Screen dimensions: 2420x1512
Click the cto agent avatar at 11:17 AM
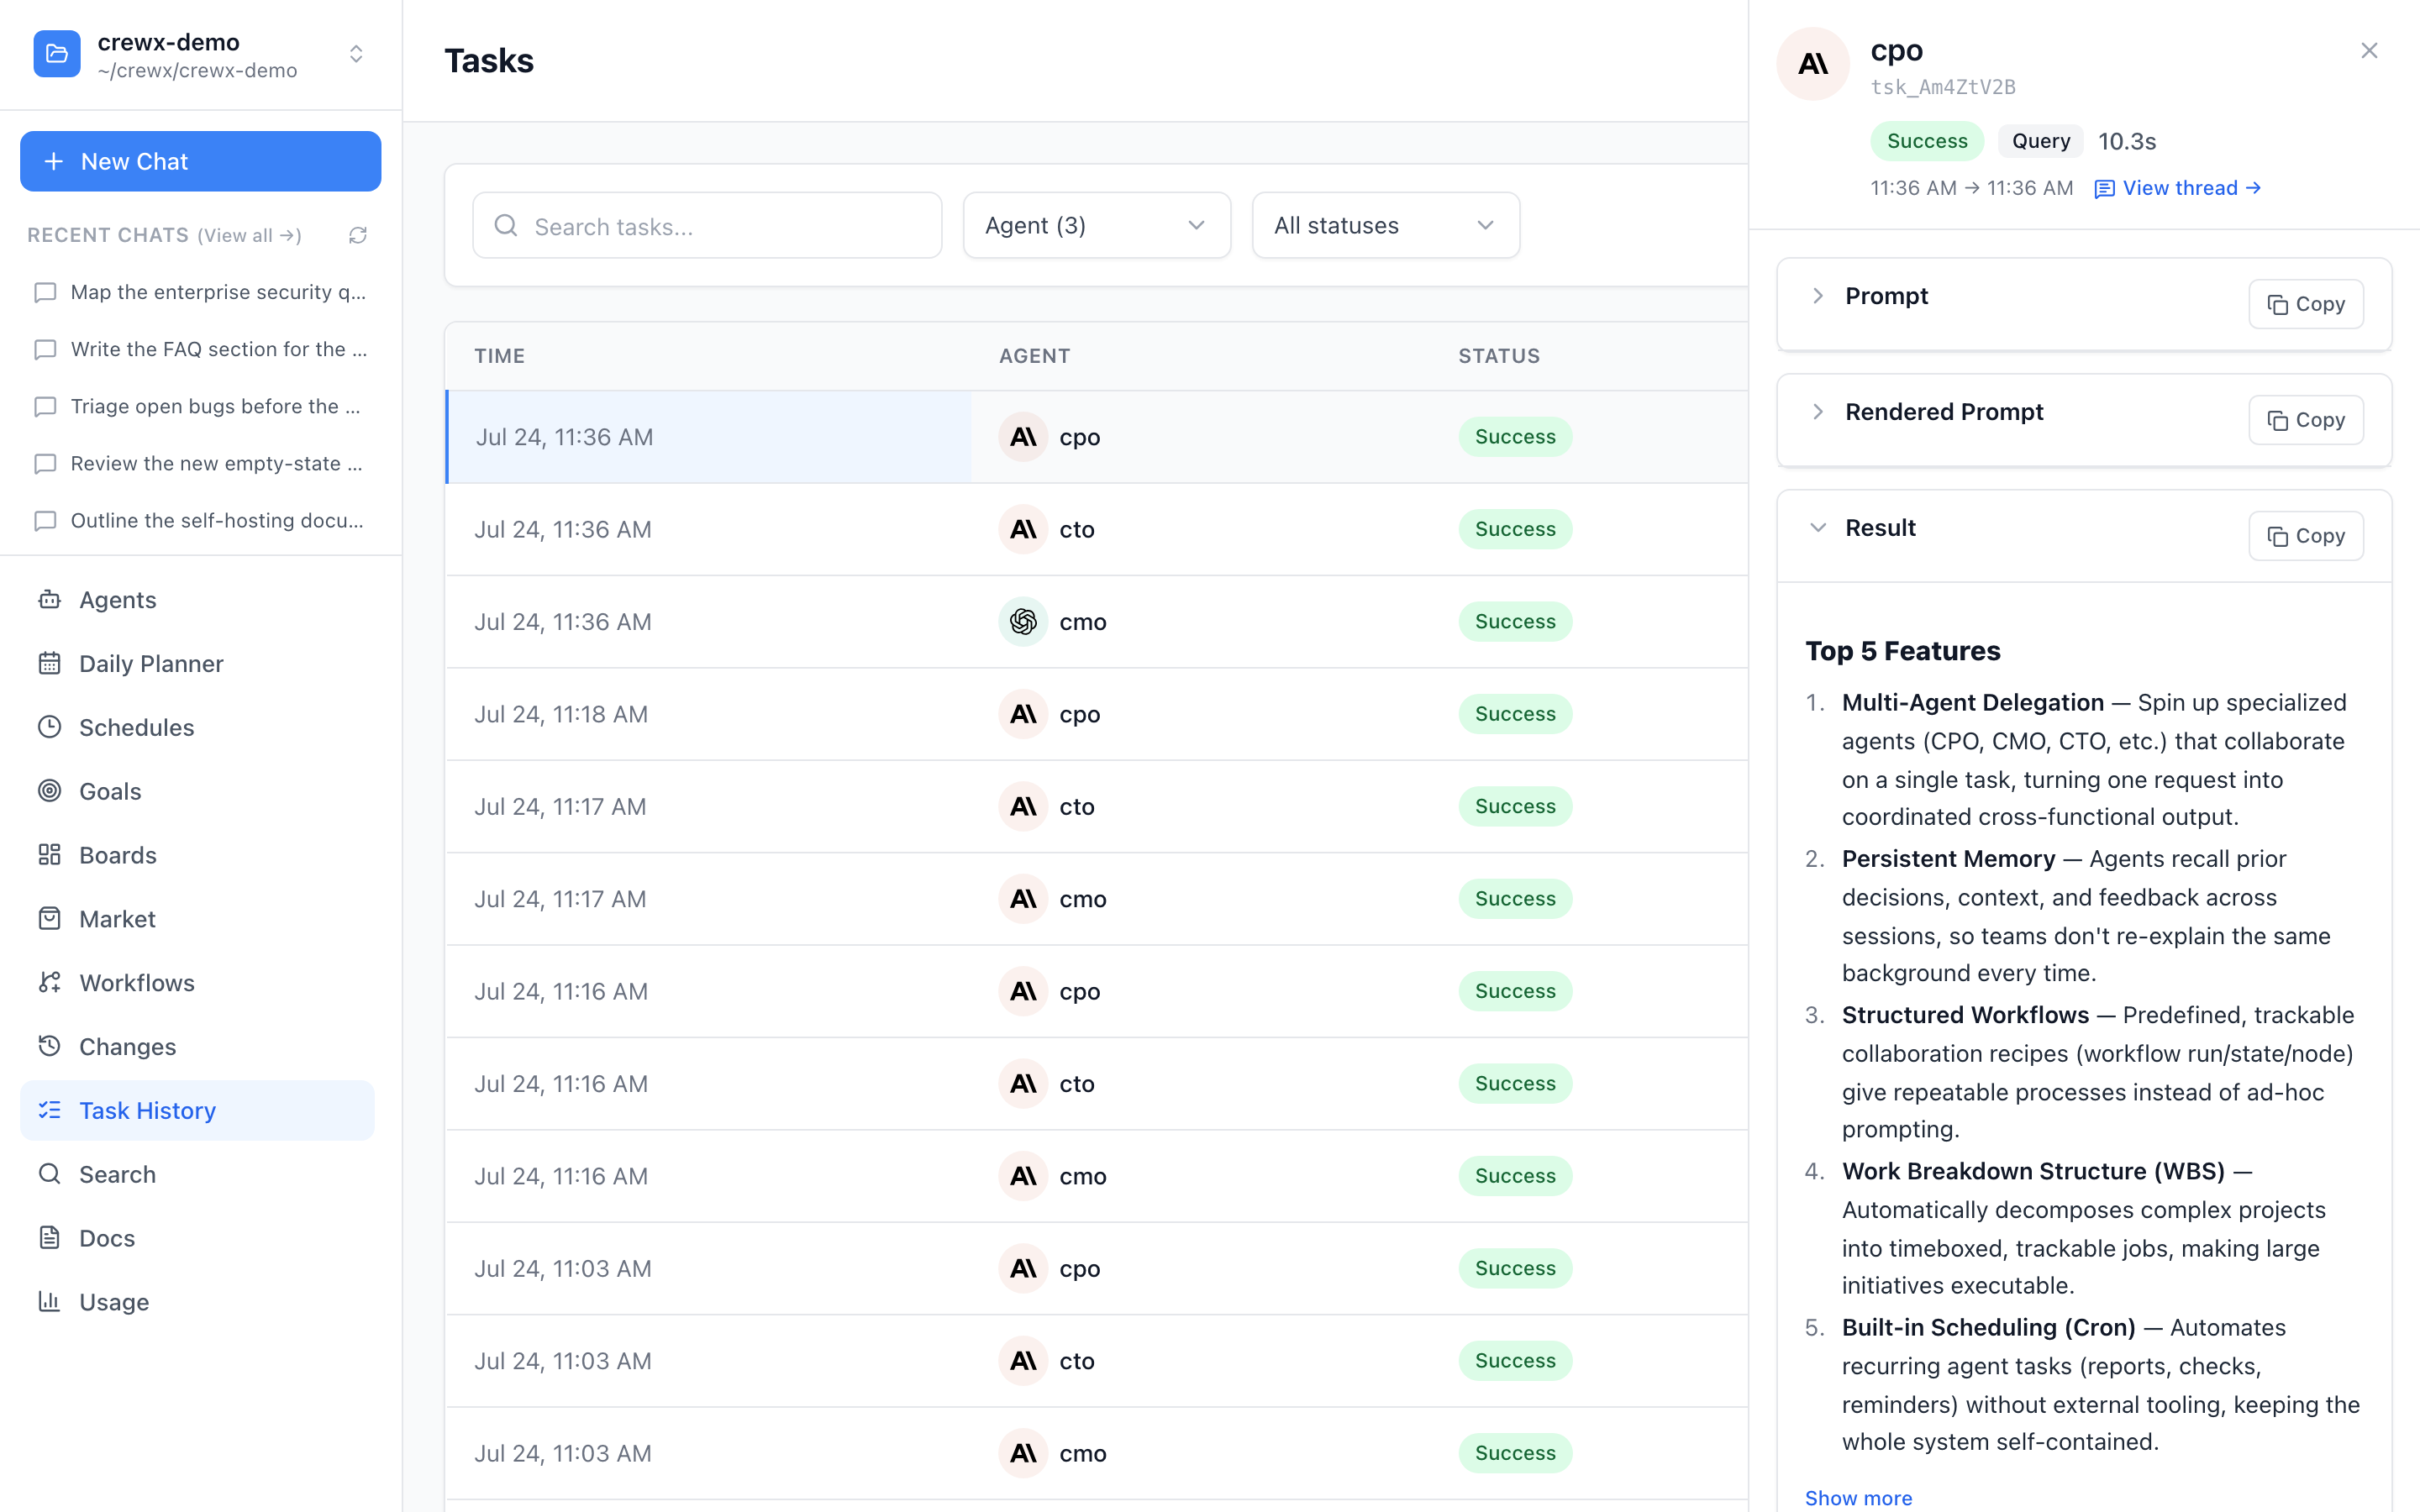point(1023,806)
